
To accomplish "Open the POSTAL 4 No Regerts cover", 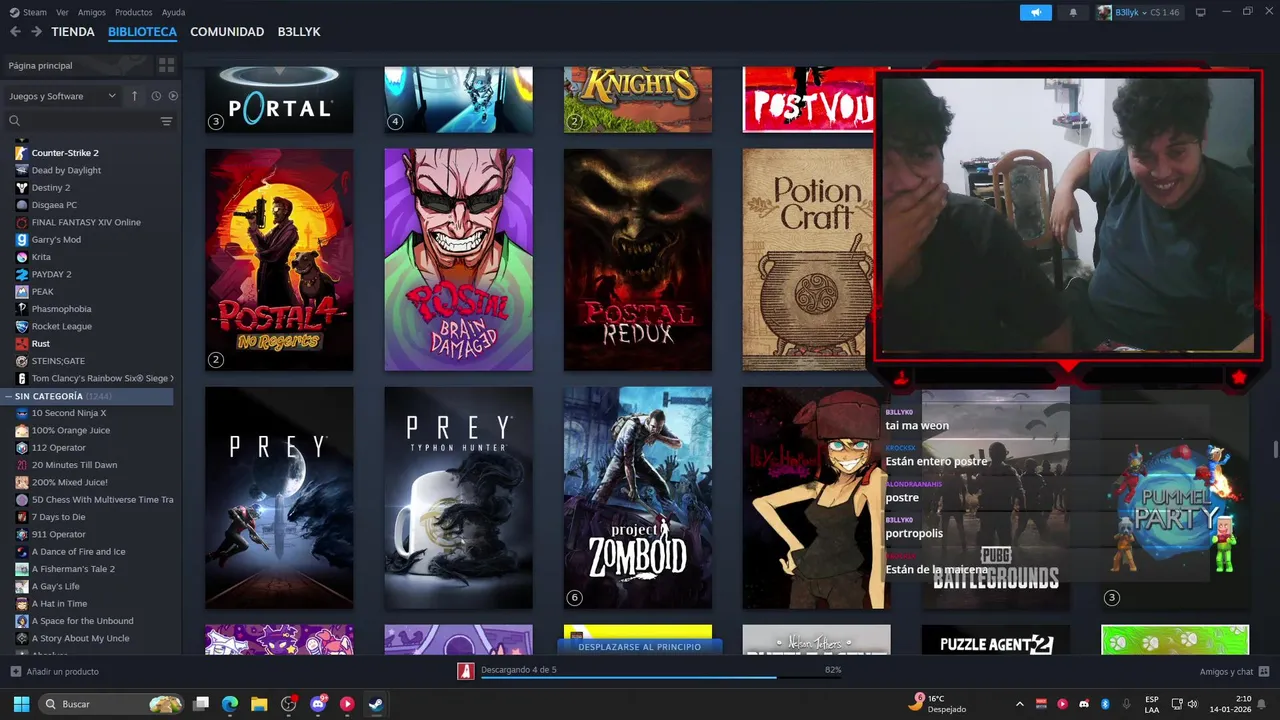I will pyautogui.click(x=279, y=260).
